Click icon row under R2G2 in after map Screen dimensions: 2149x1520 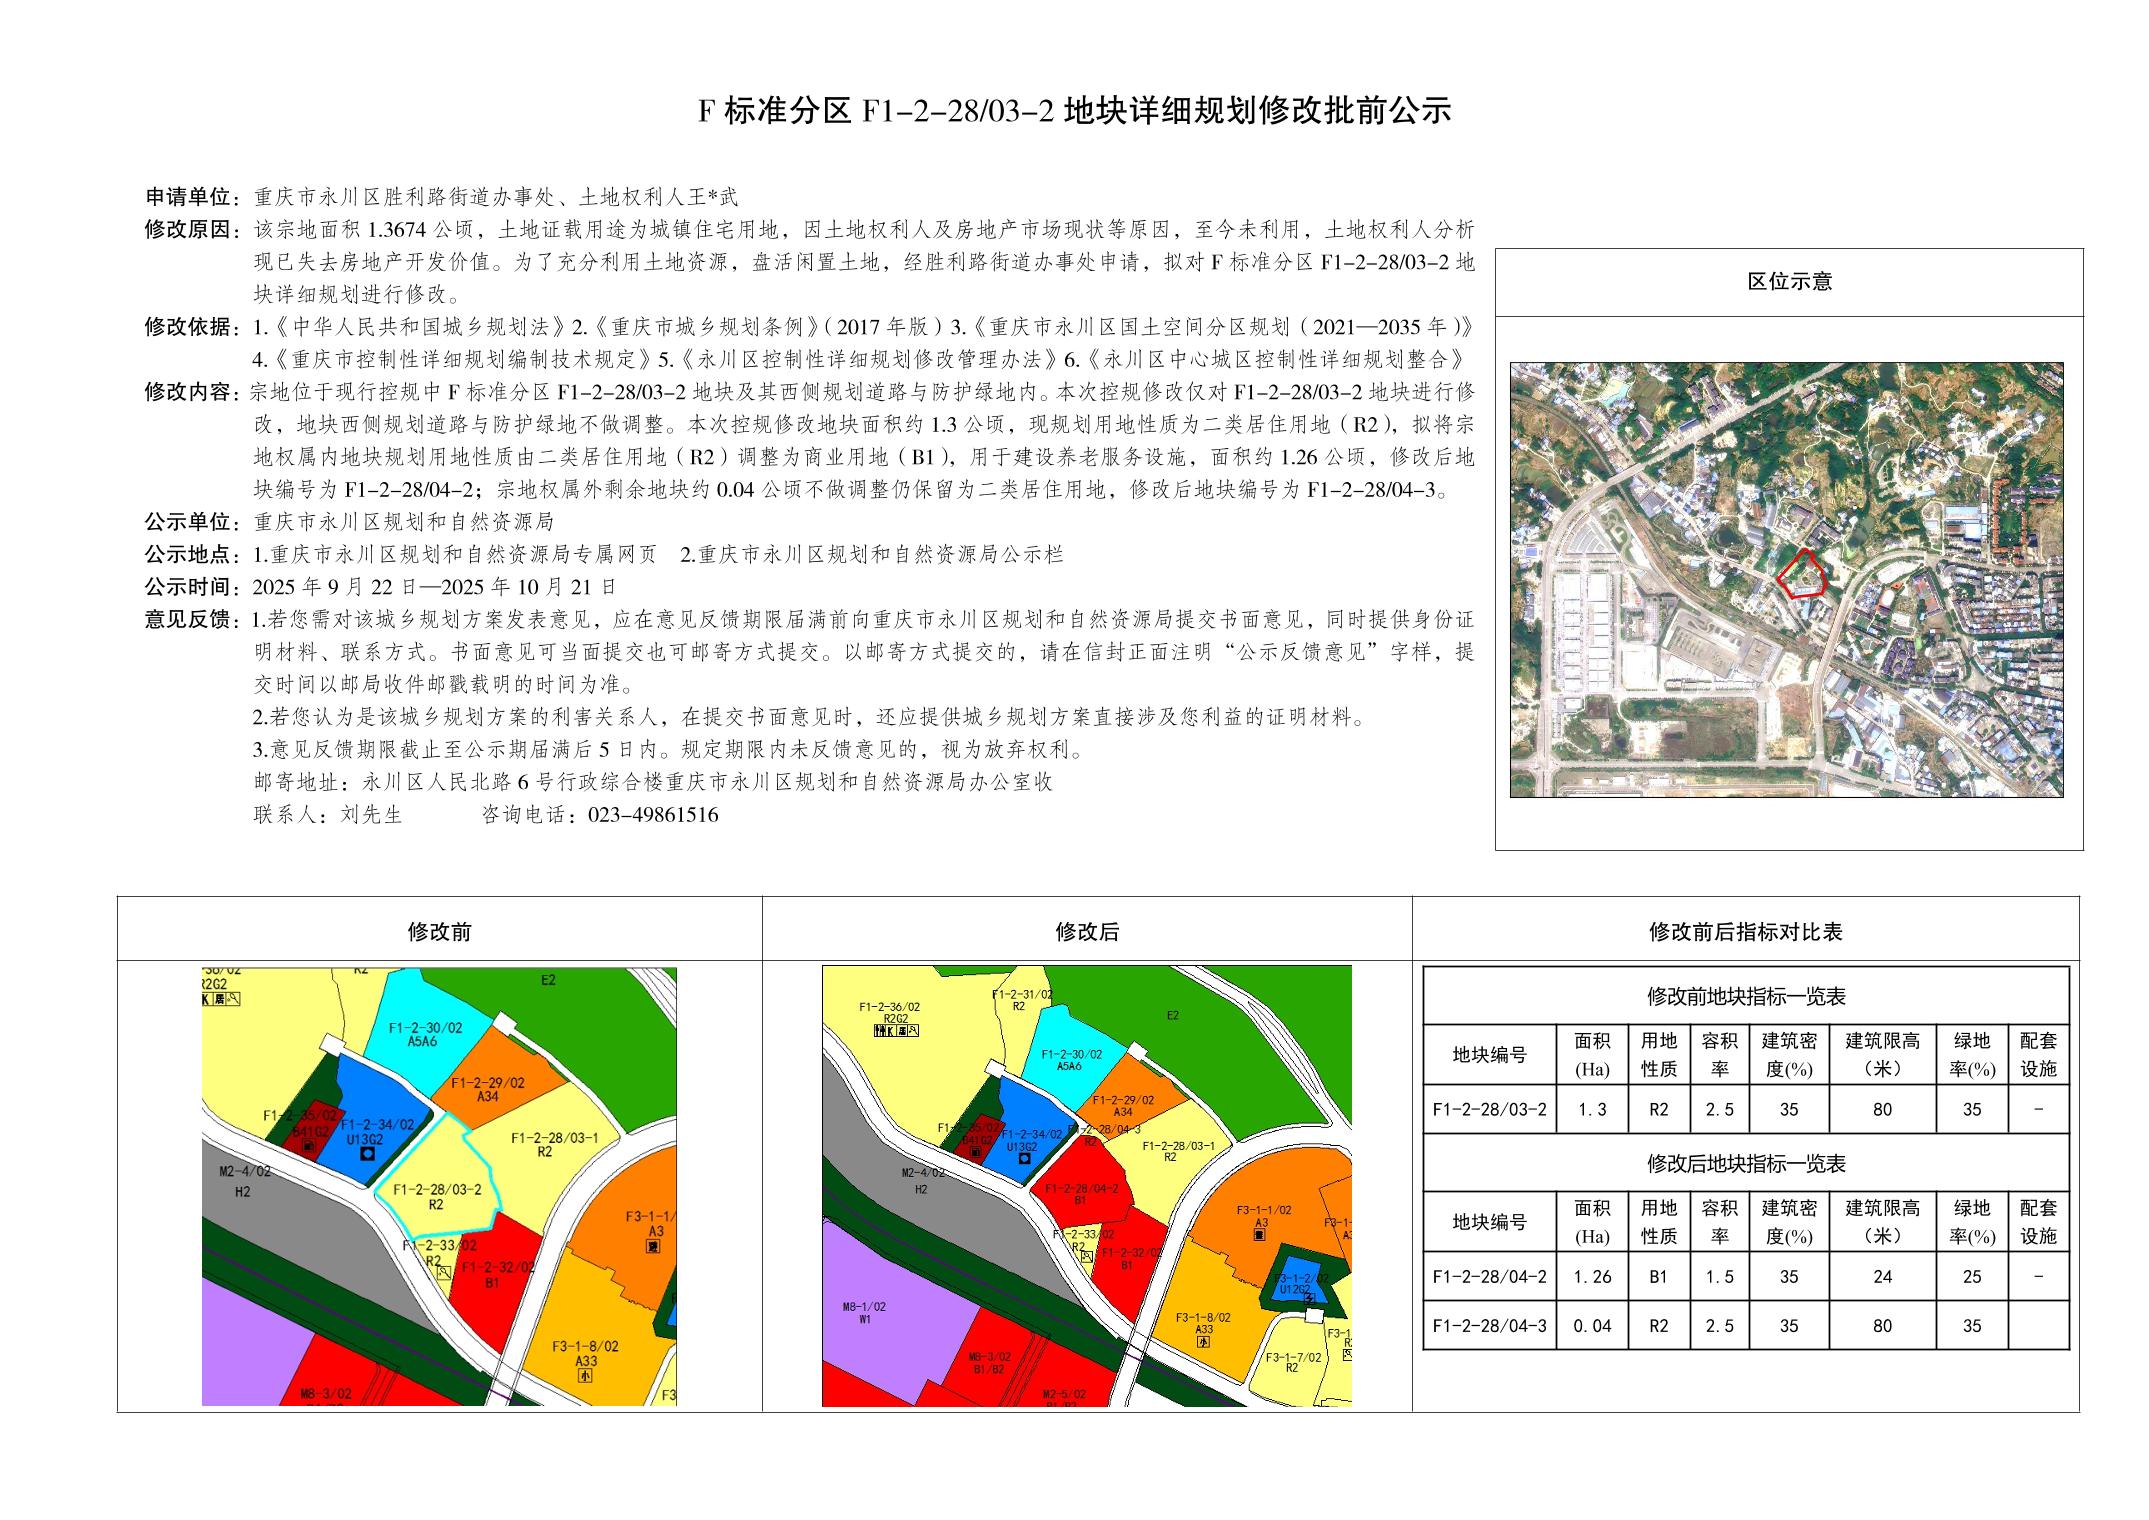[896, 1030]
